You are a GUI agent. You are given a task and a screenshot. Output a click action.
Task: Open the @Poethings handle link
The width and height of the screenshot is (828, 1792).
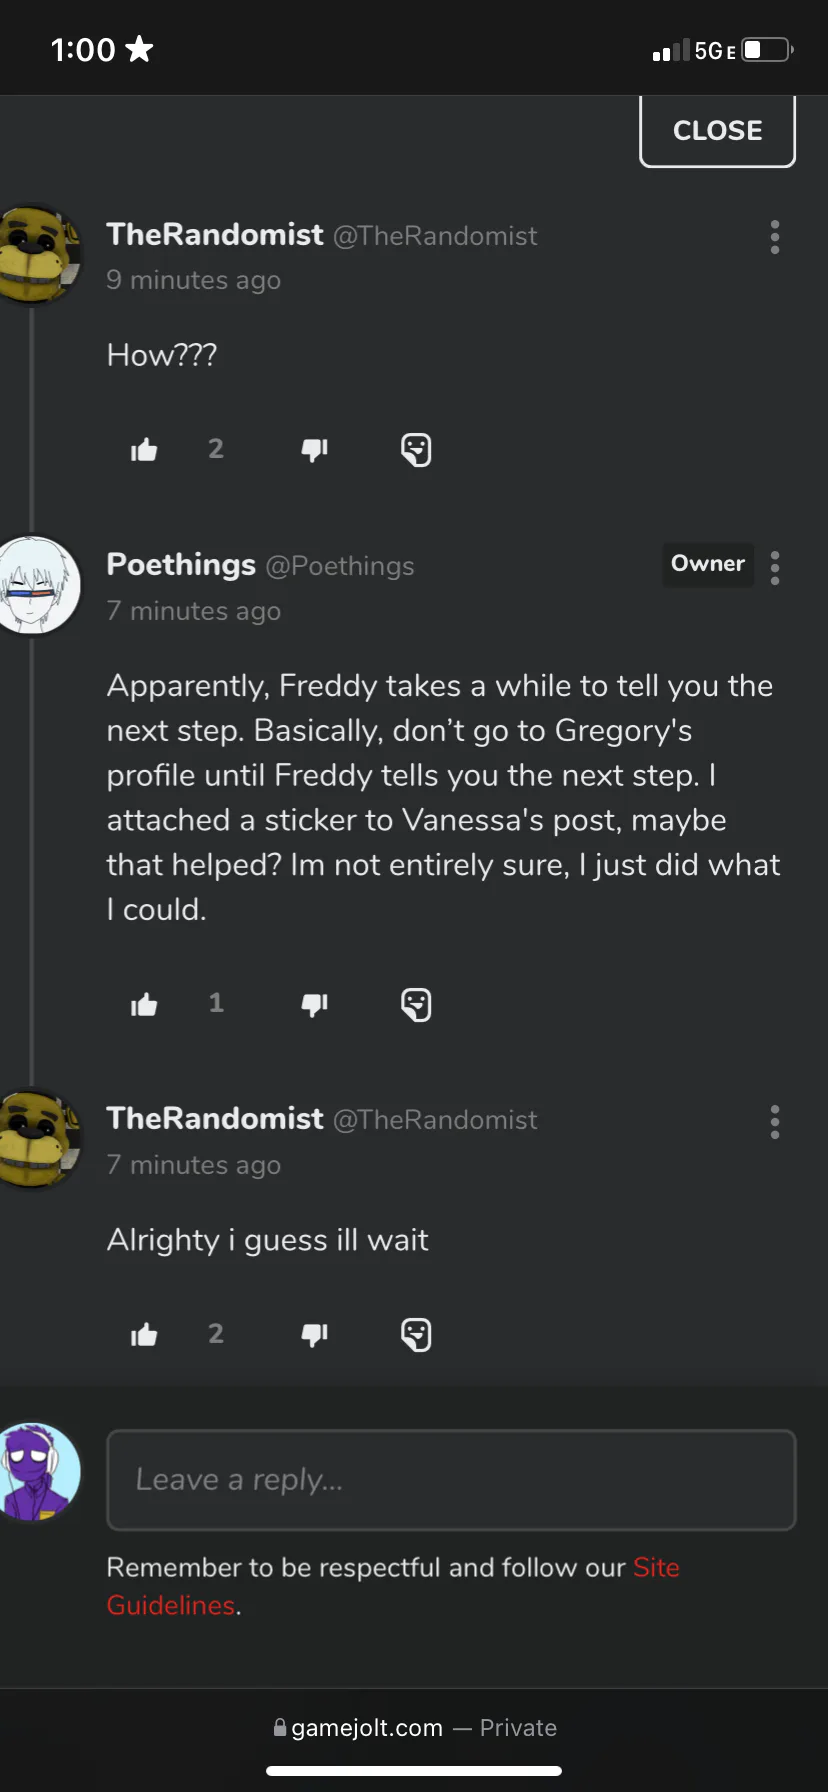(339, 566)
